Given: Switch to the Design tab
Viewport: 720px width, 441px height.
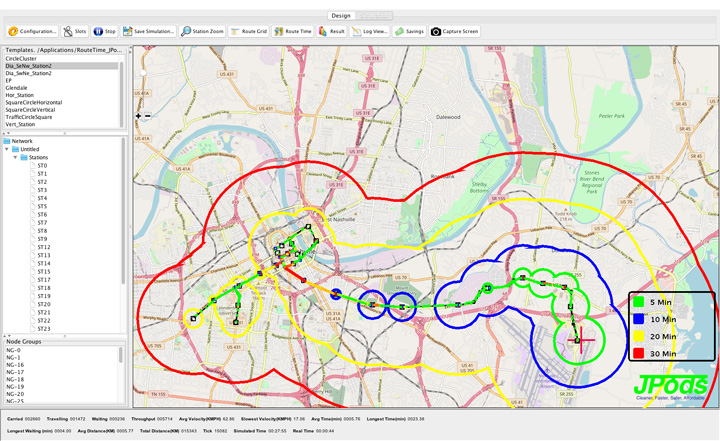Looking at the screenshot, I should (341, 16).
